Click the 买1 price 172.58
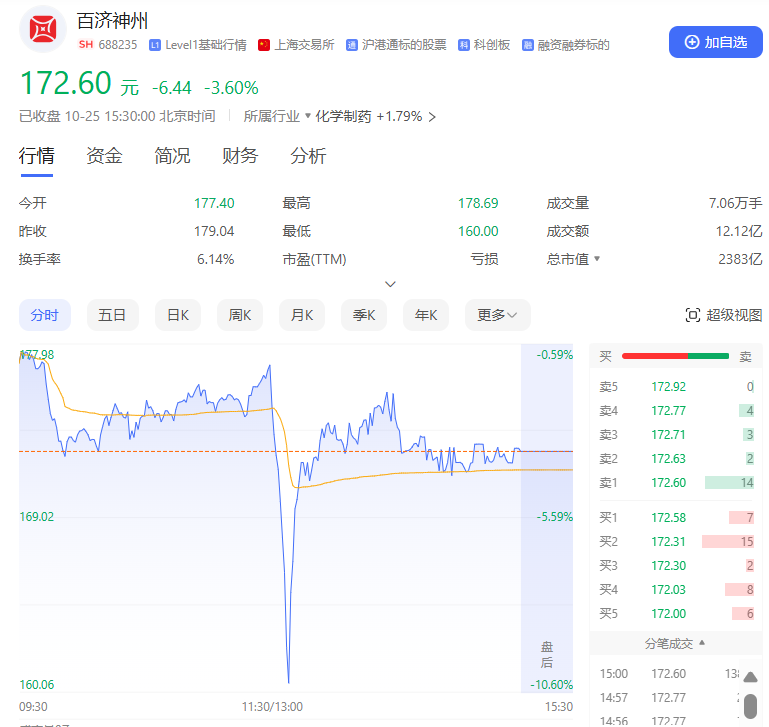Image resolution: width=769 pixels, height=727 pixels. point(668,518)
